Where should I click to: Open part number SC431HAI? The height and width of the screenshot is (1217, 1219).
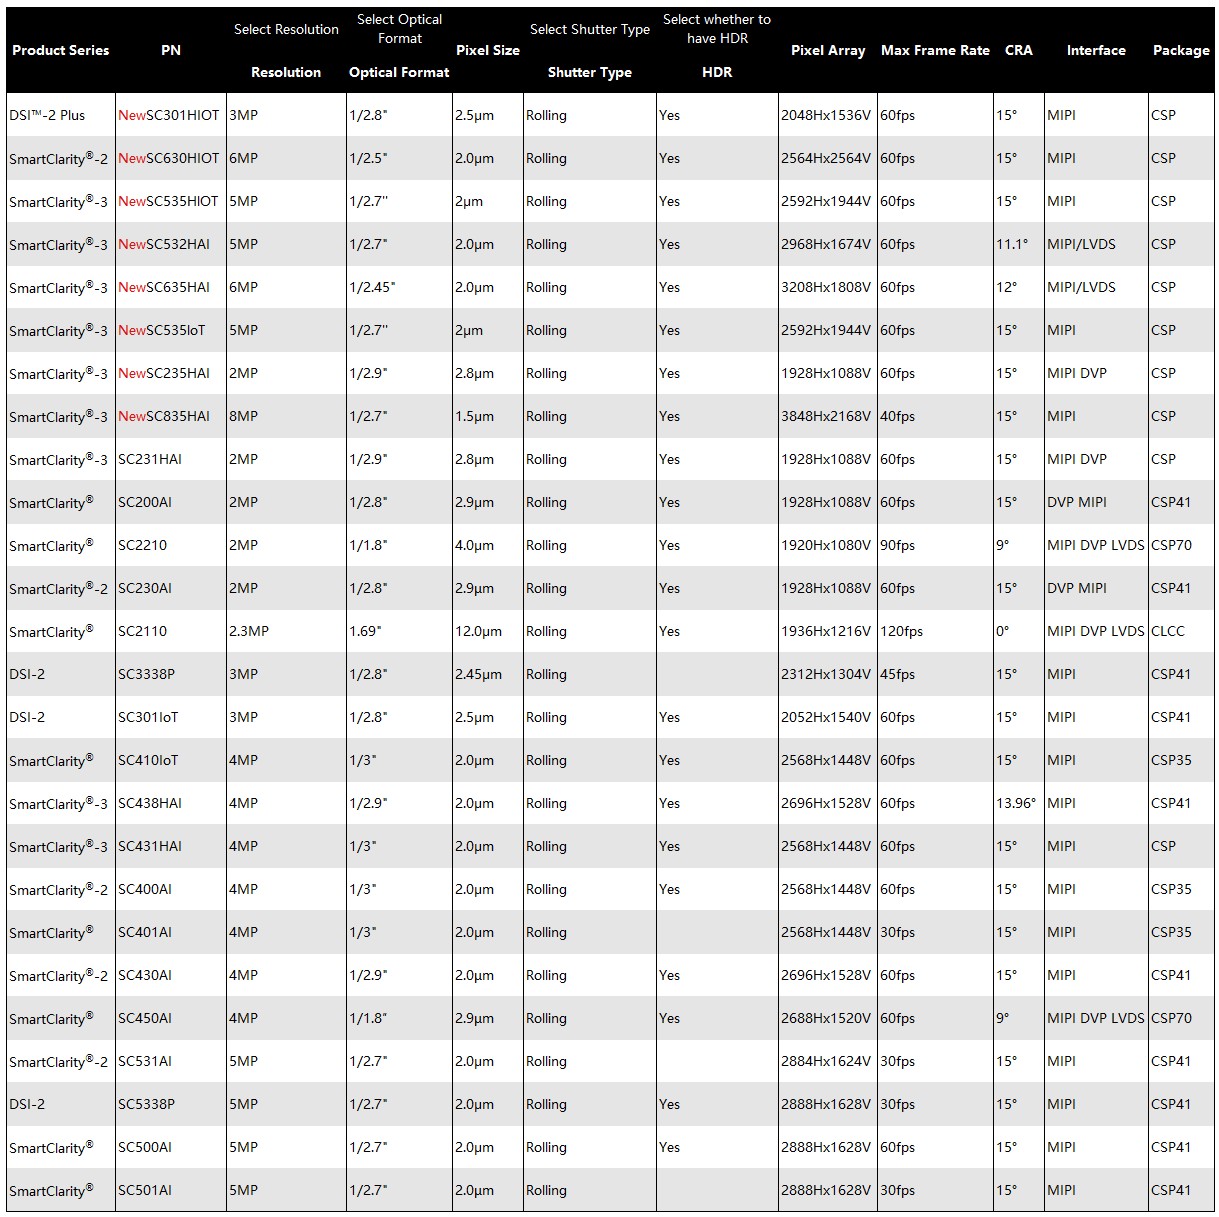pos(150,846)
